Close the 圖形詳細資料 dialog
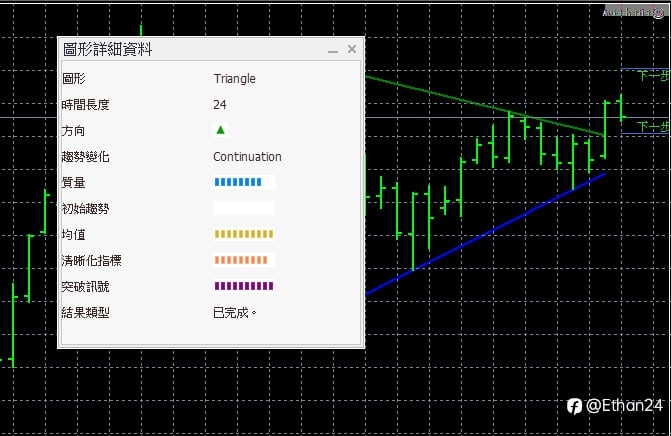671x436 pixels. 352,49
